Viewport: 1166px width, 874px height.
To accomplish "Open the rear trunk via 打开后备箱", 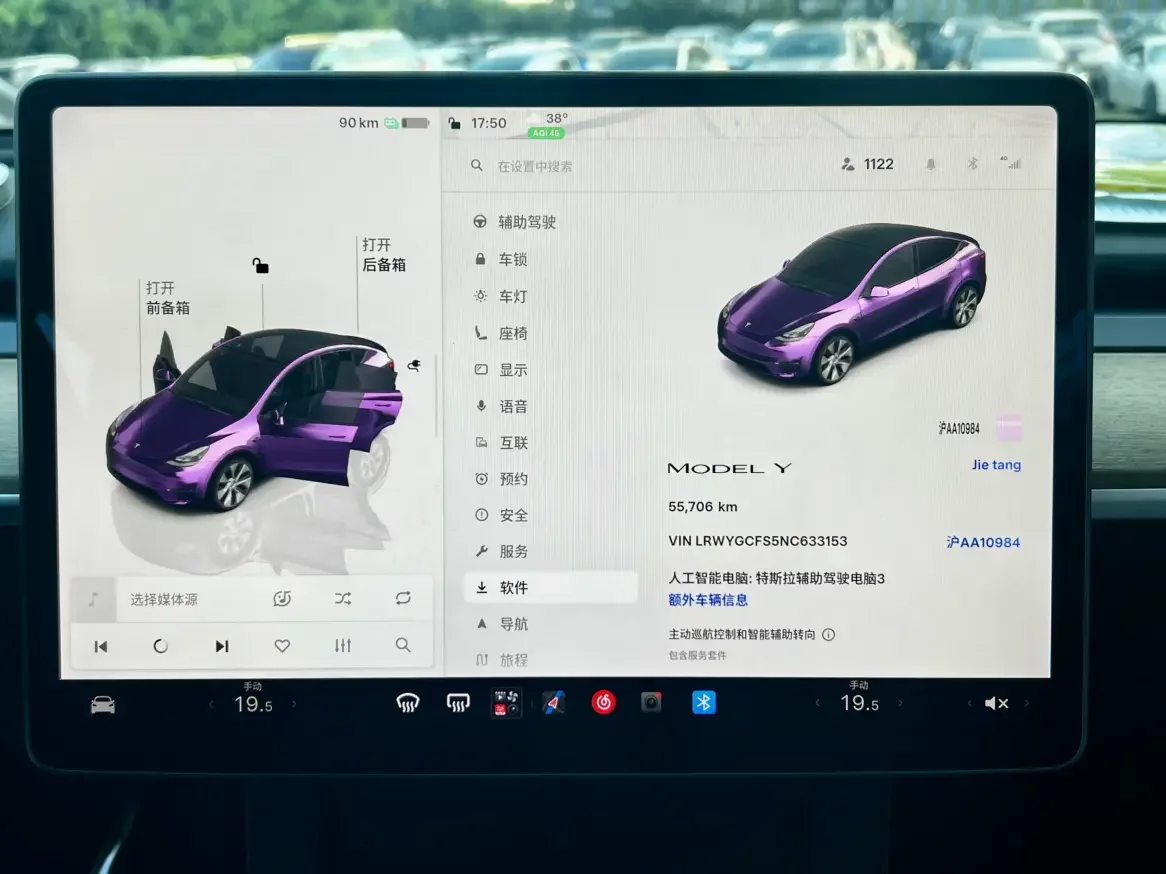I will point(384,254).
